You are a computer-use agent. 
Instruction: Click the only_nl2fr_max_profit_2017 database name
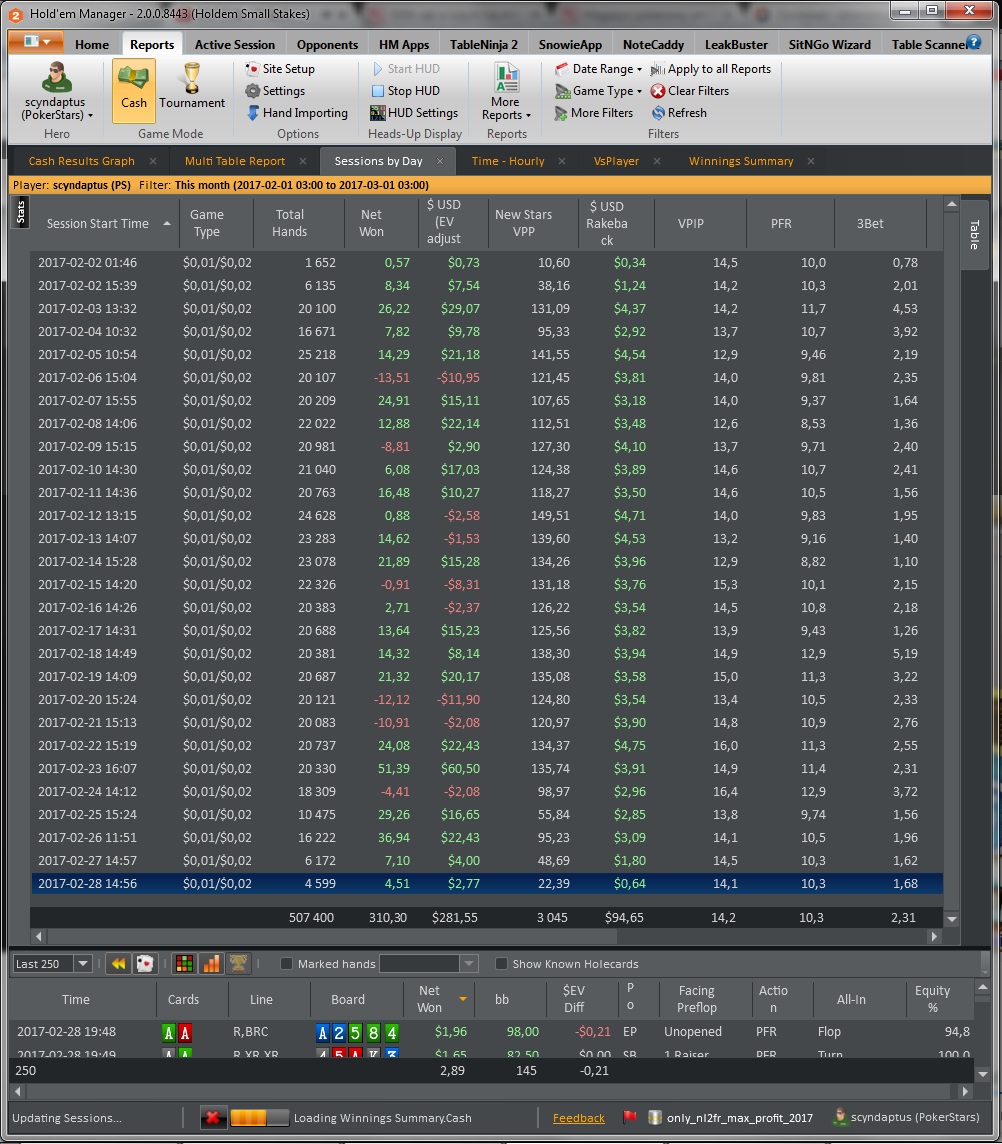[x=739, y=1118]
